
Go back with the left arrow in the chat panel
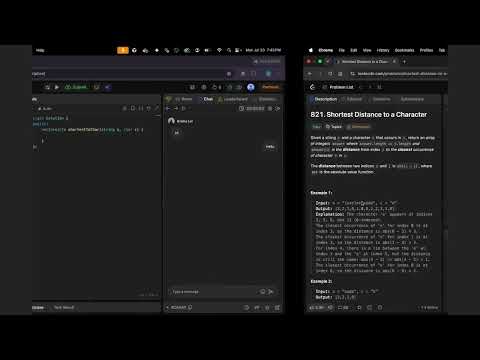168,108
